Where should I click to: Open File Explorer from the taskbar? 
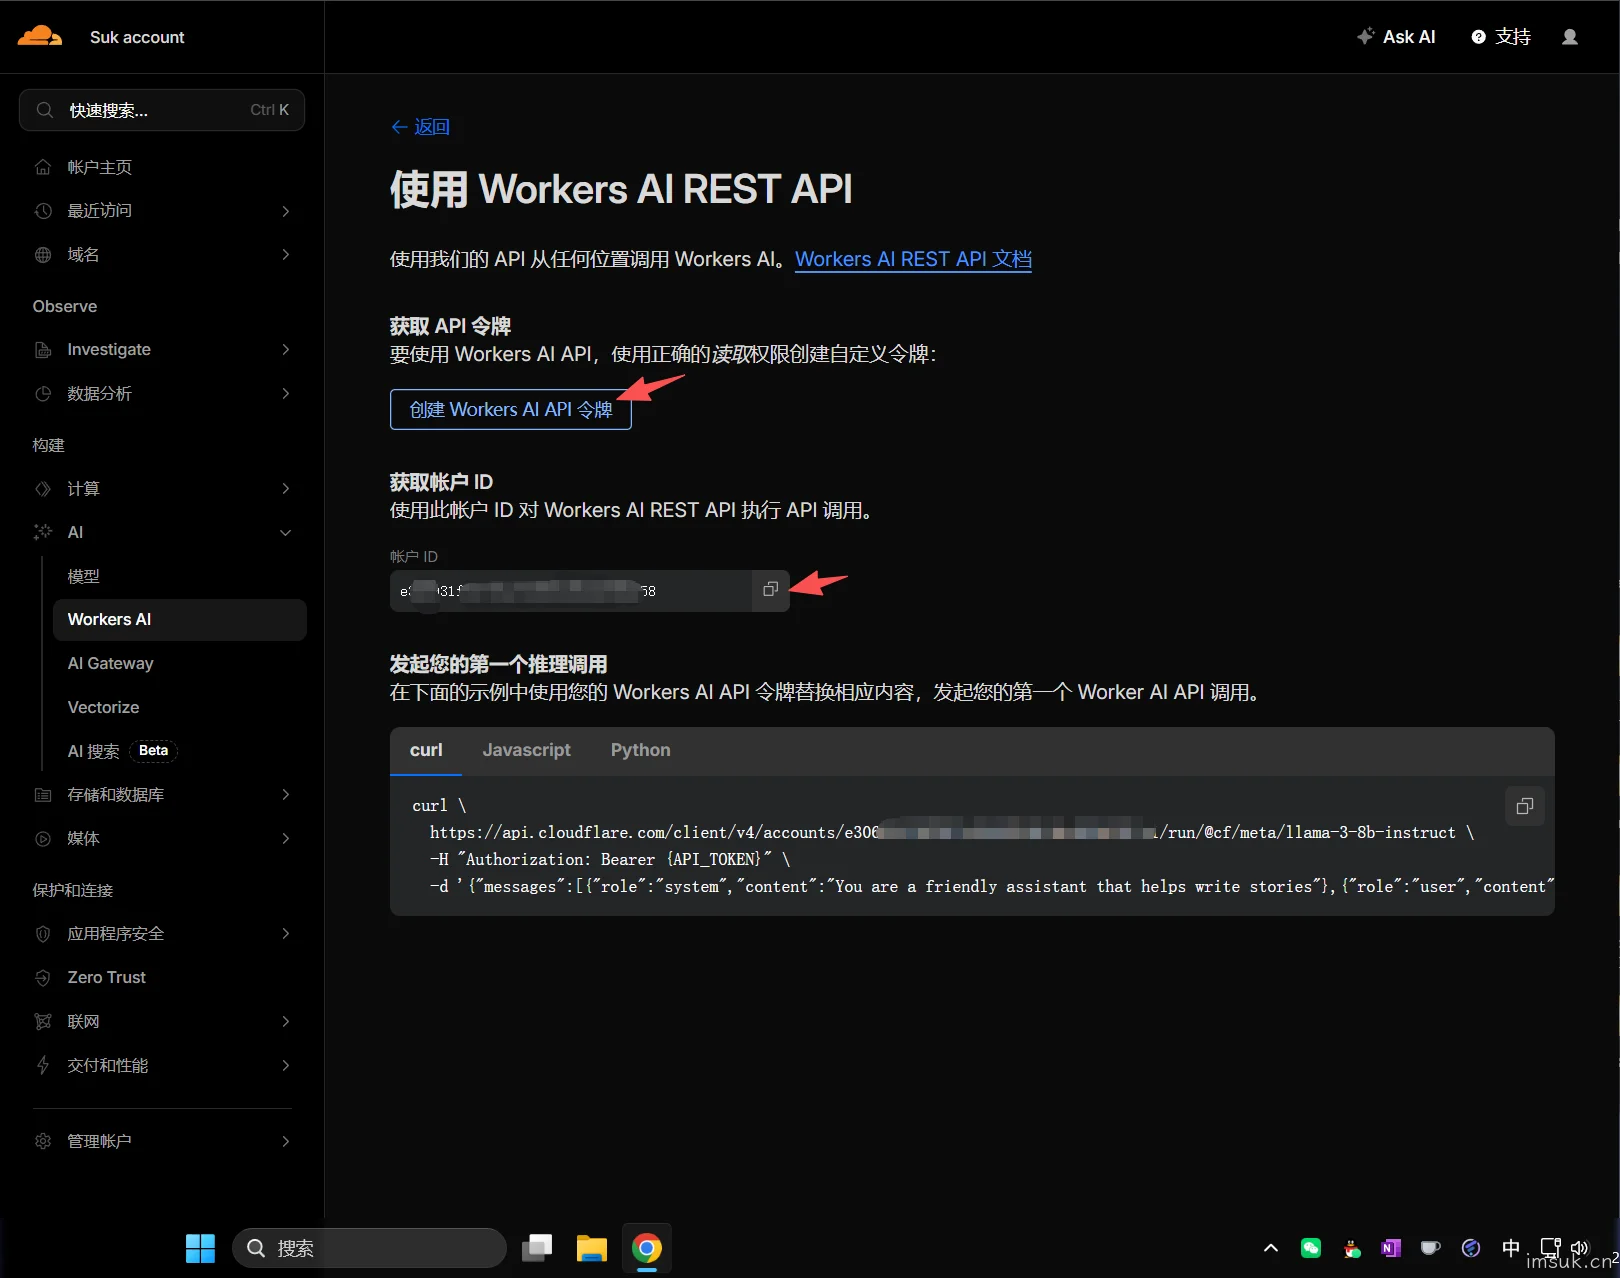pos(592,1248)
